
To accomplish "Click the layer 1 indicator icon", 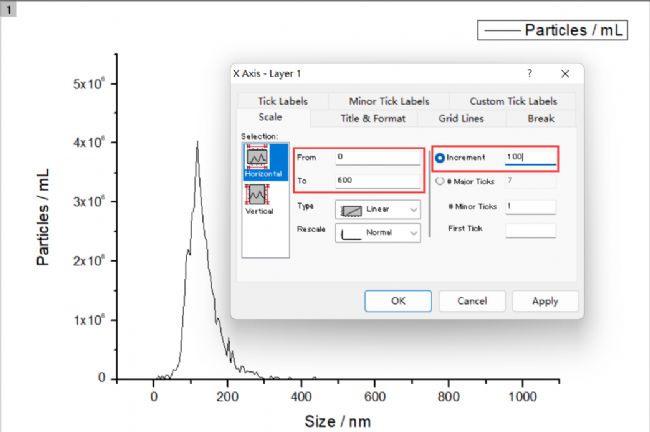I will point(9,8).
